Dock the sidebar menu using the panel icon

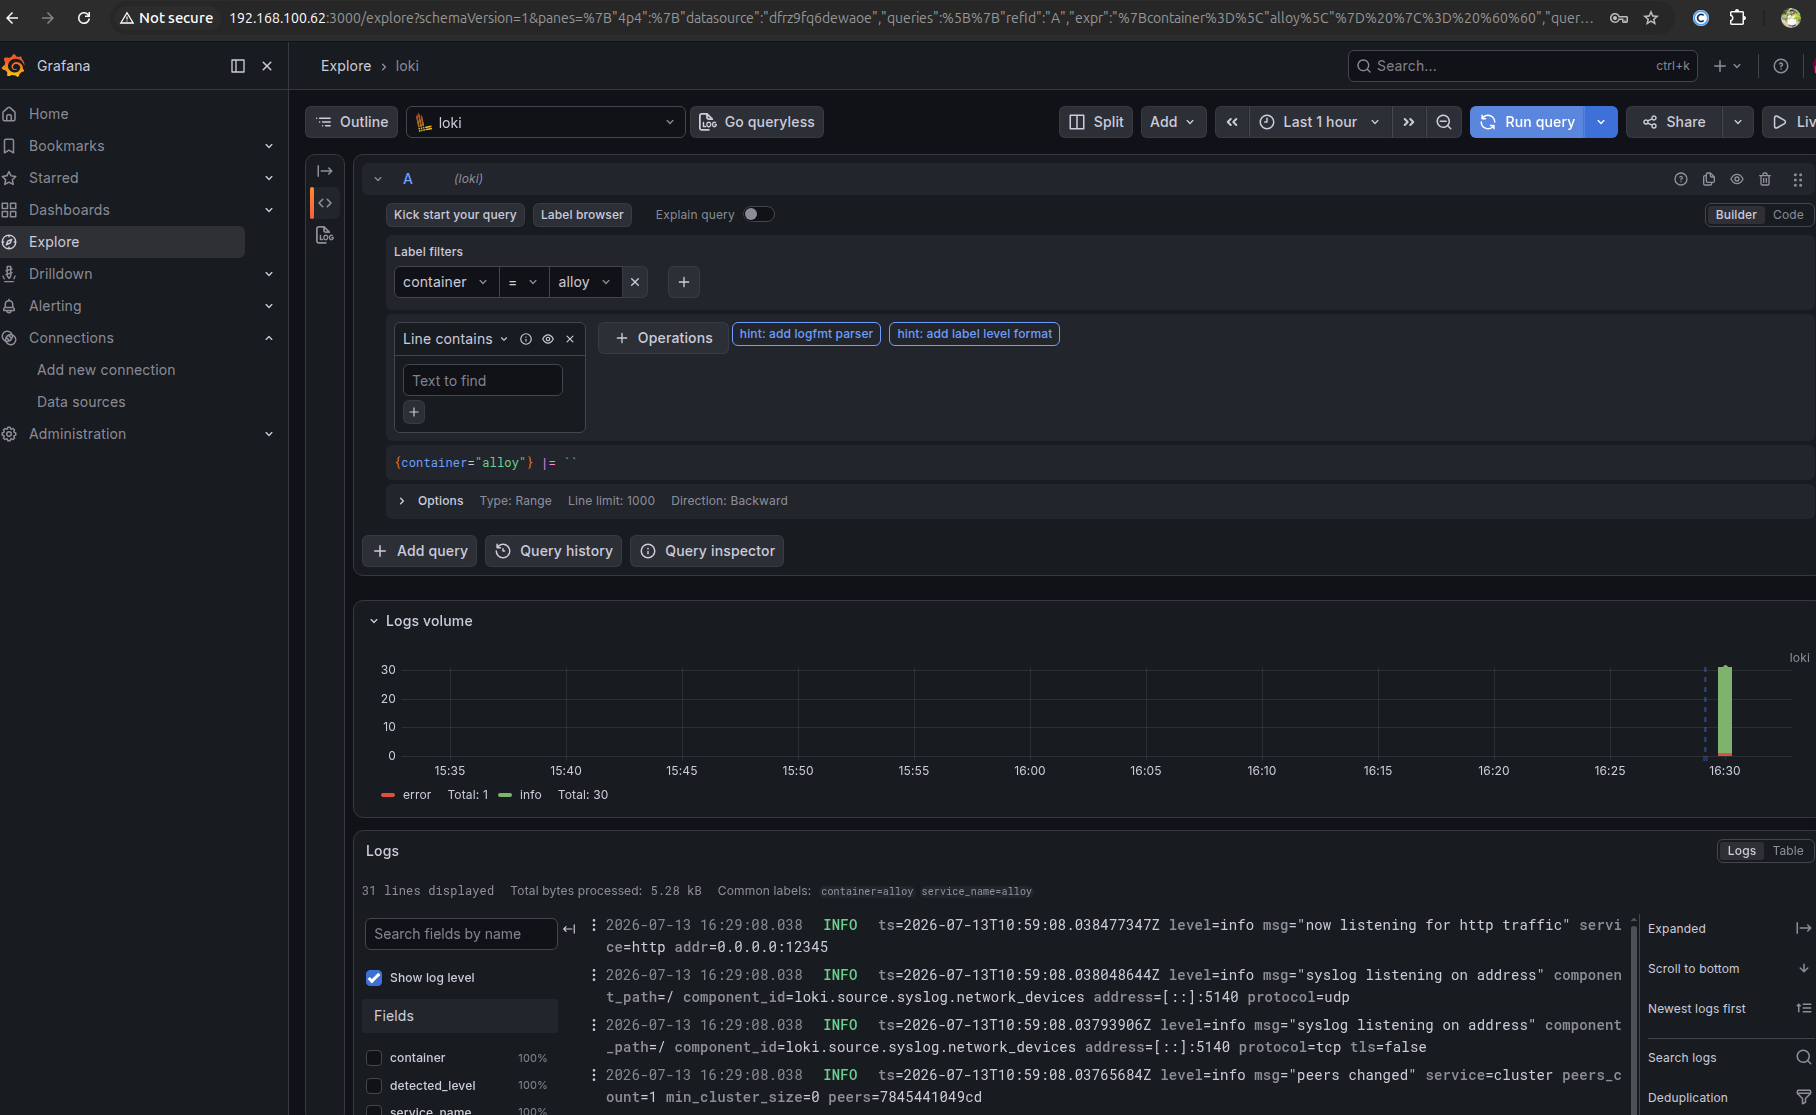tap(238, 66)
